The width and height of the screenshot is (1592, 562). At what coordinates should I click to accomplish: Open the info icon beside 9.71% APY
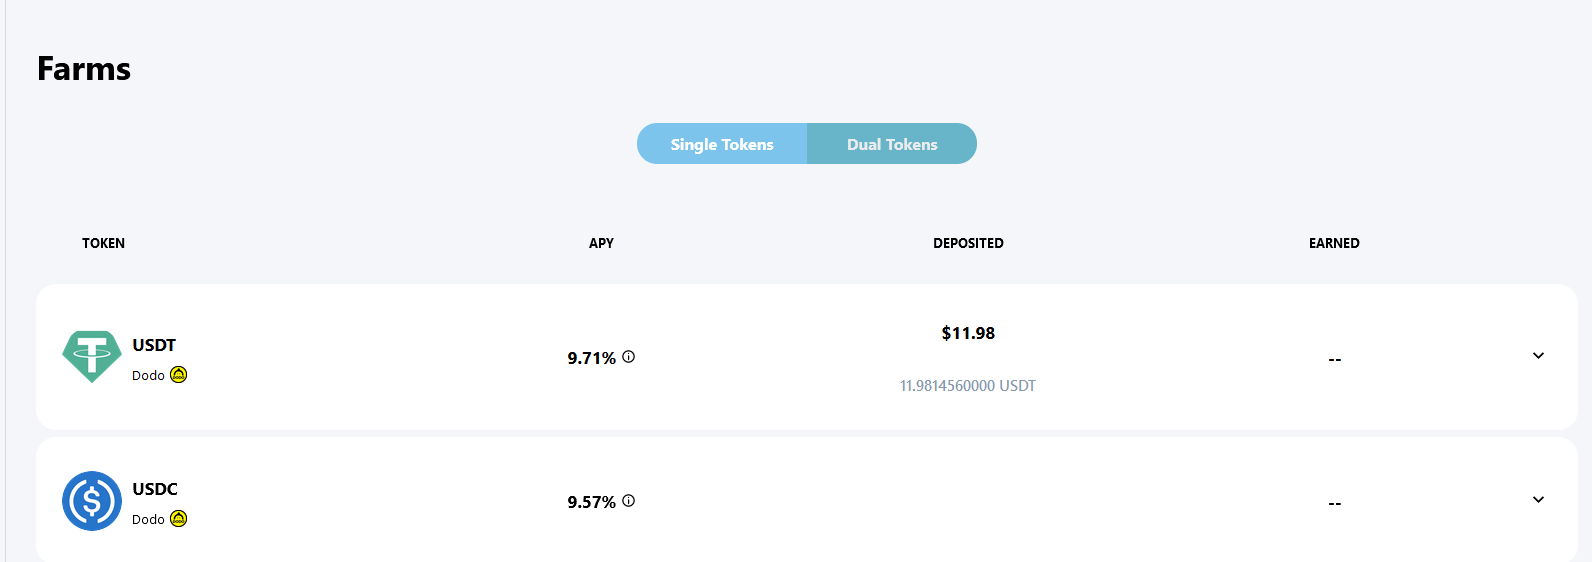[x=629, y=357]
